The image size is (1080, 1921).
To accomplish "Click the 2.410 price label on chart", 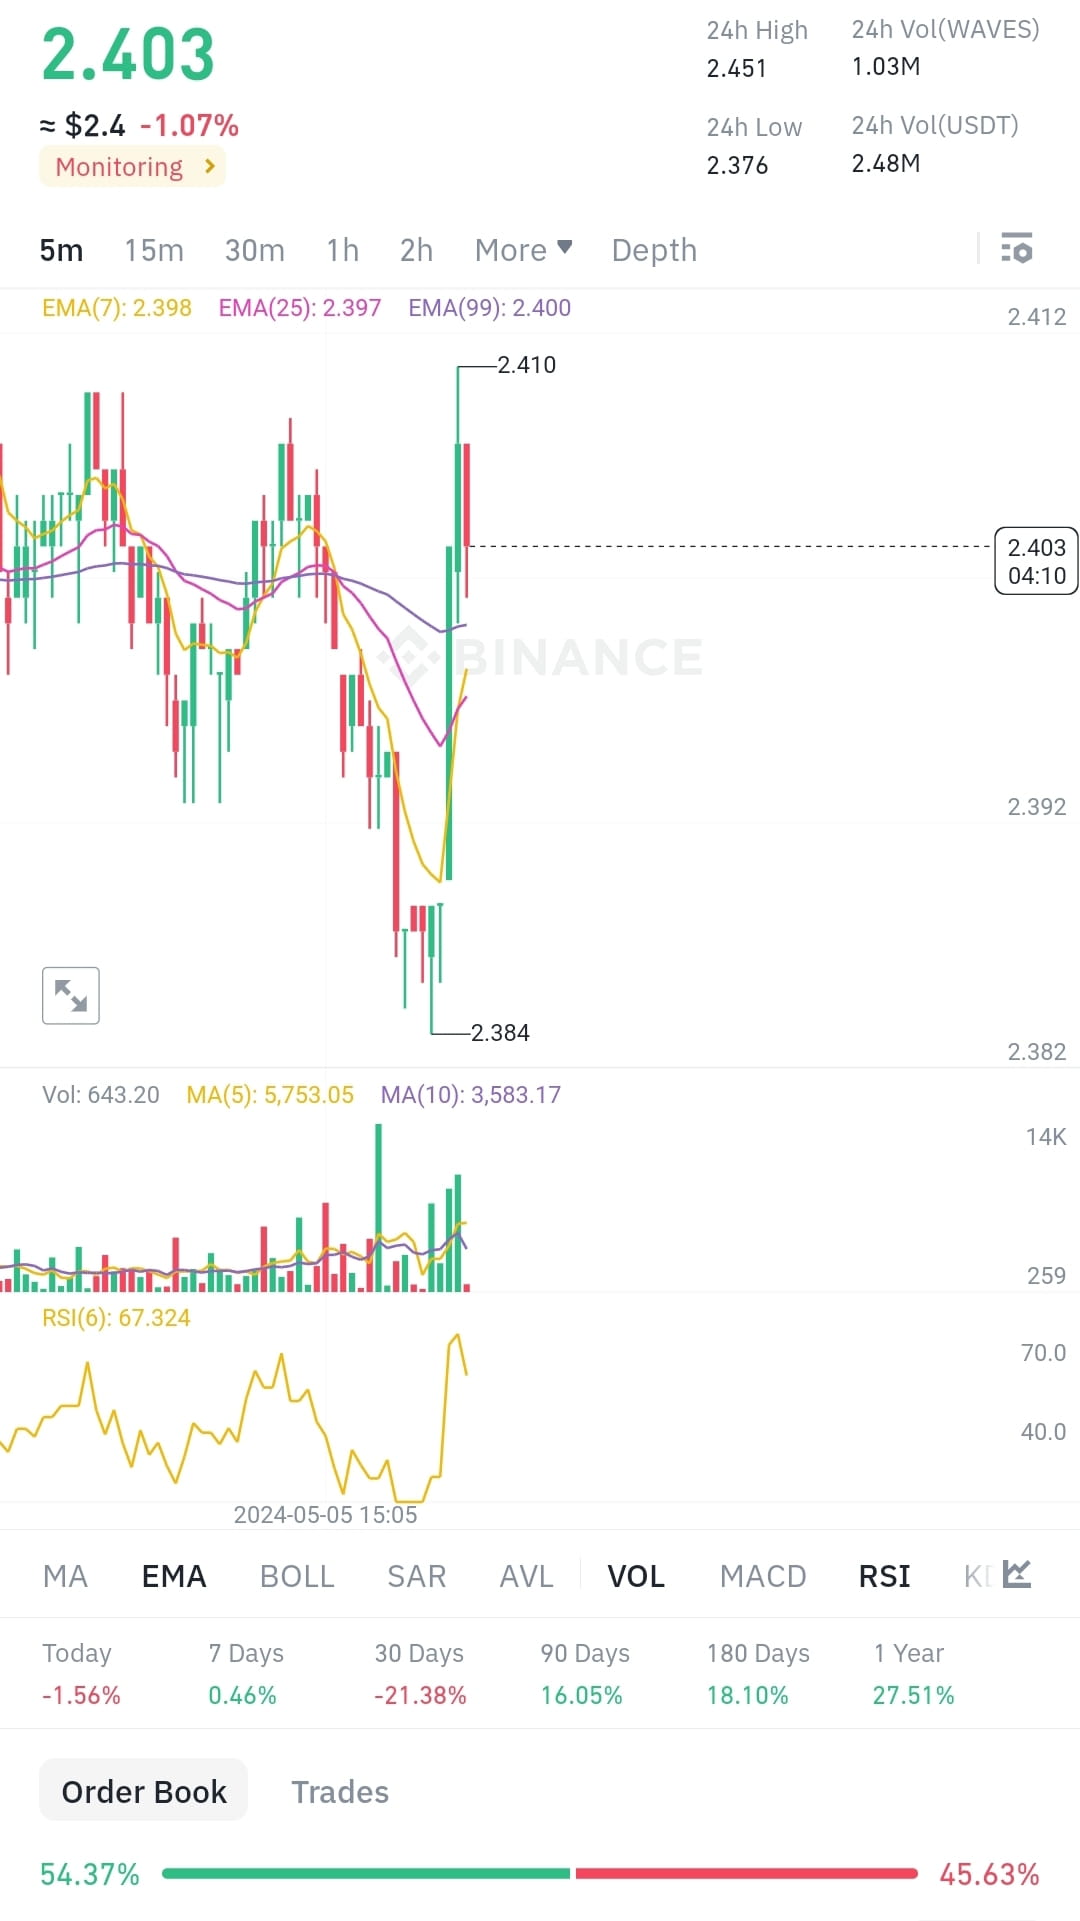I will 525,365.
